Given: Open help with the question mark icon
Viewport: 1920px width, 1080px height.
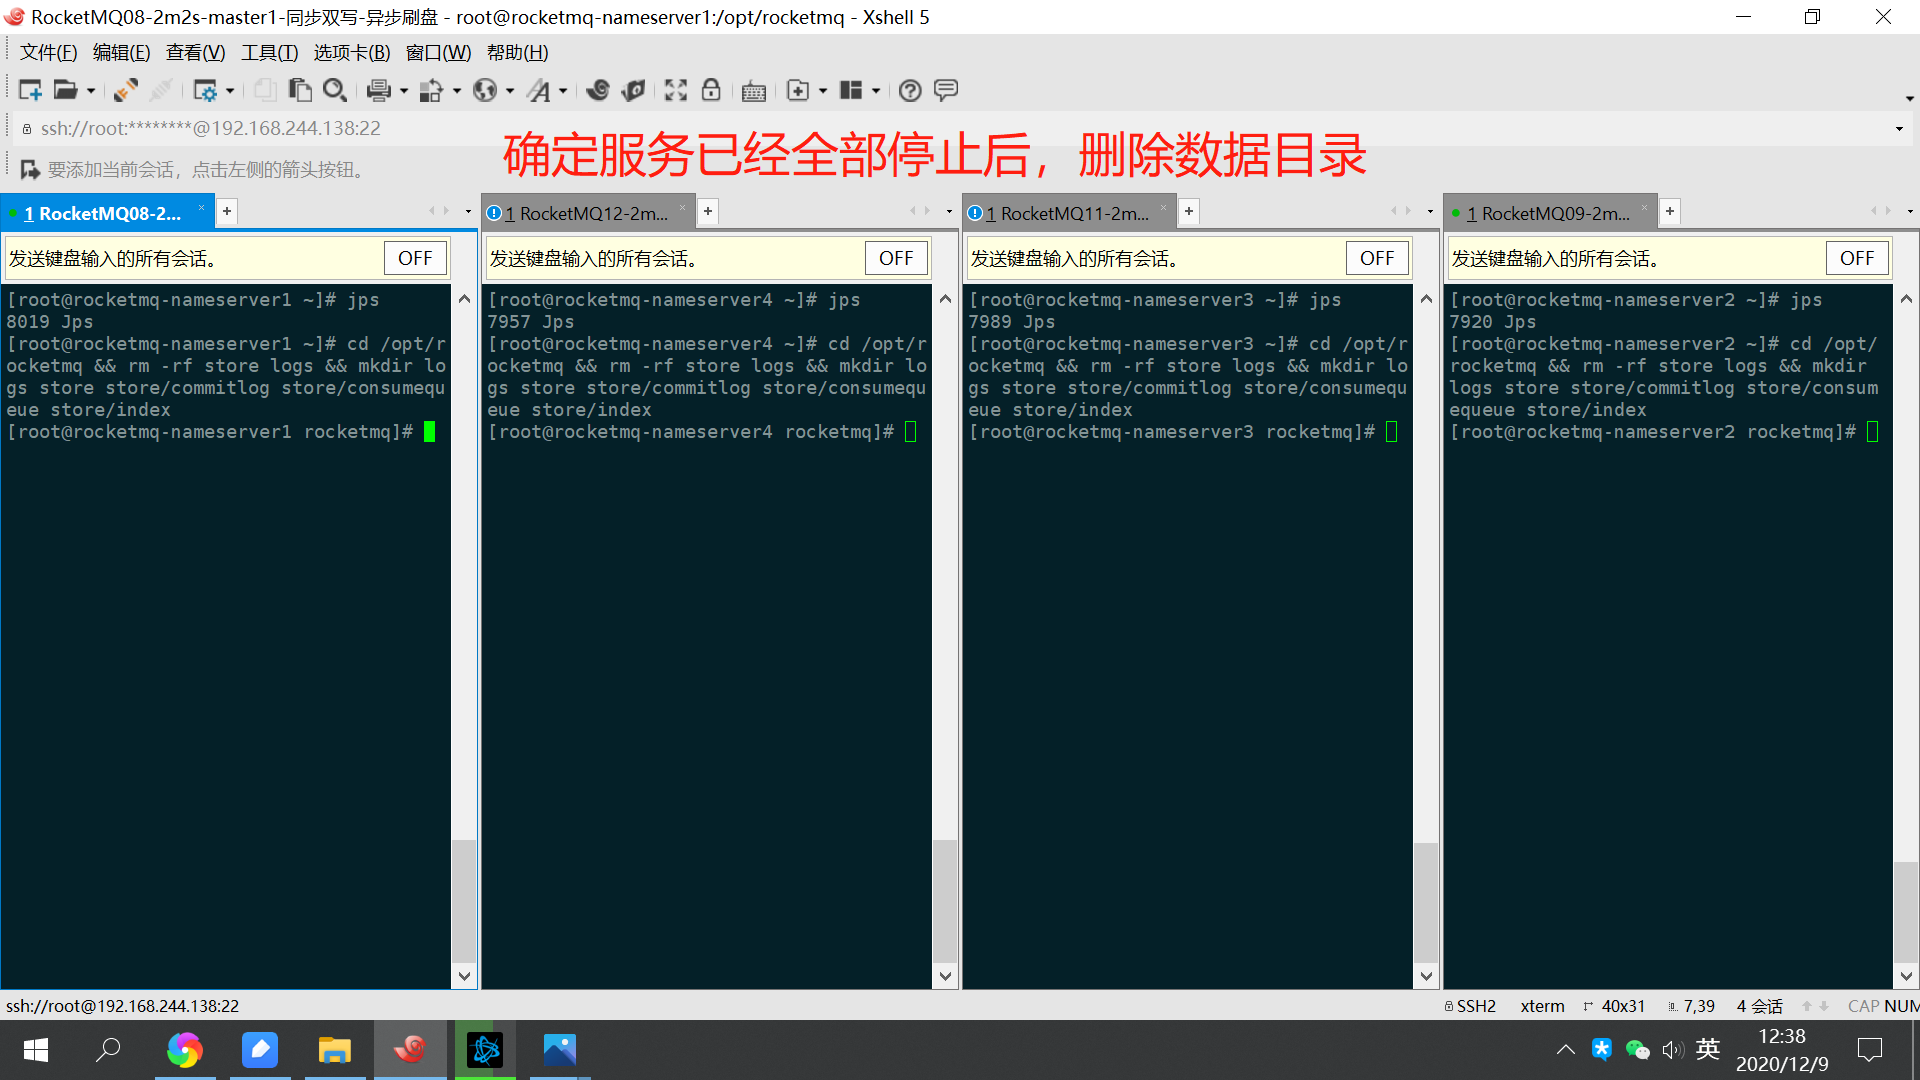Looking at the screenshot, I should 910,90.
